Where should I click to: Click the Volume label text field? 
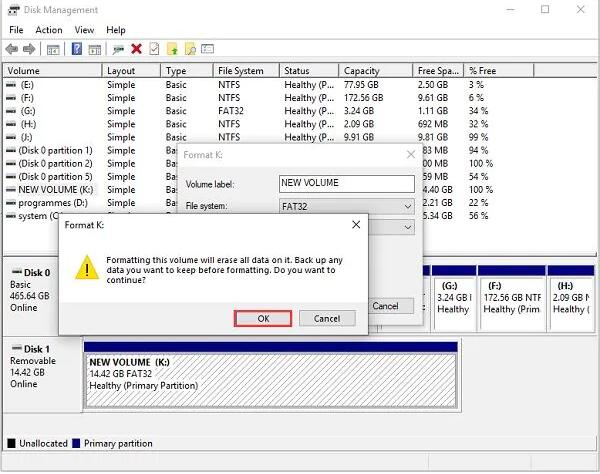click(346, 184)
